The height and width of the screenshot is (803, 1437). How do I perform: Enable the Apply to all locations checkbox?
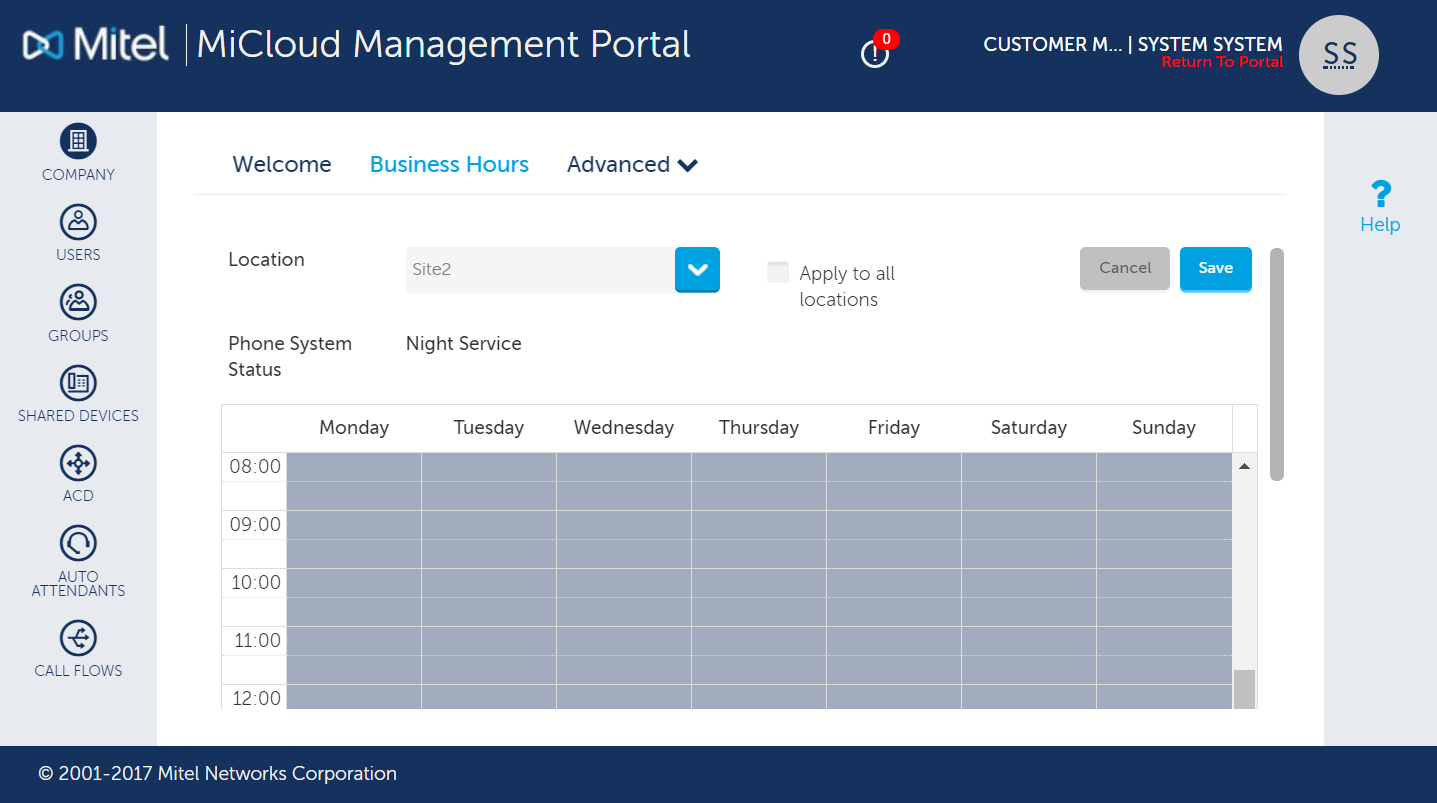click(x=778, y=272)
